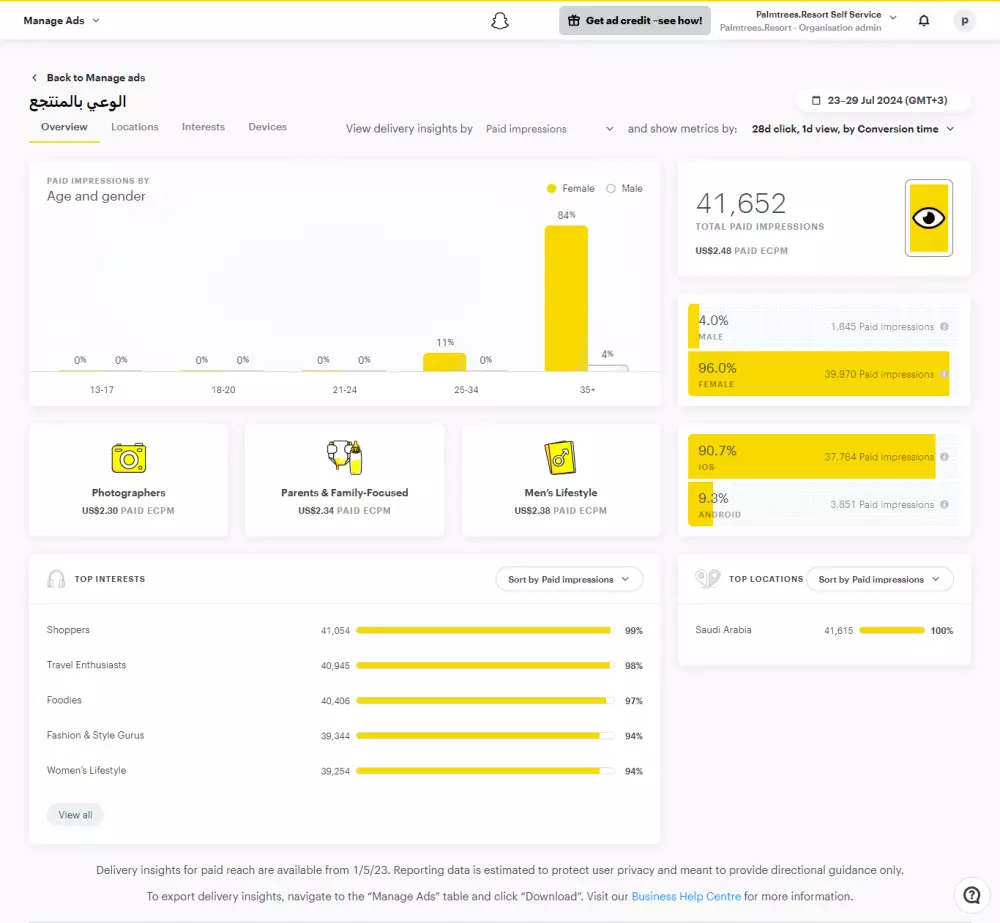Click the help chat bubble icon
This screenshot has width=1000, height=923.
click(x=971, y=895)
